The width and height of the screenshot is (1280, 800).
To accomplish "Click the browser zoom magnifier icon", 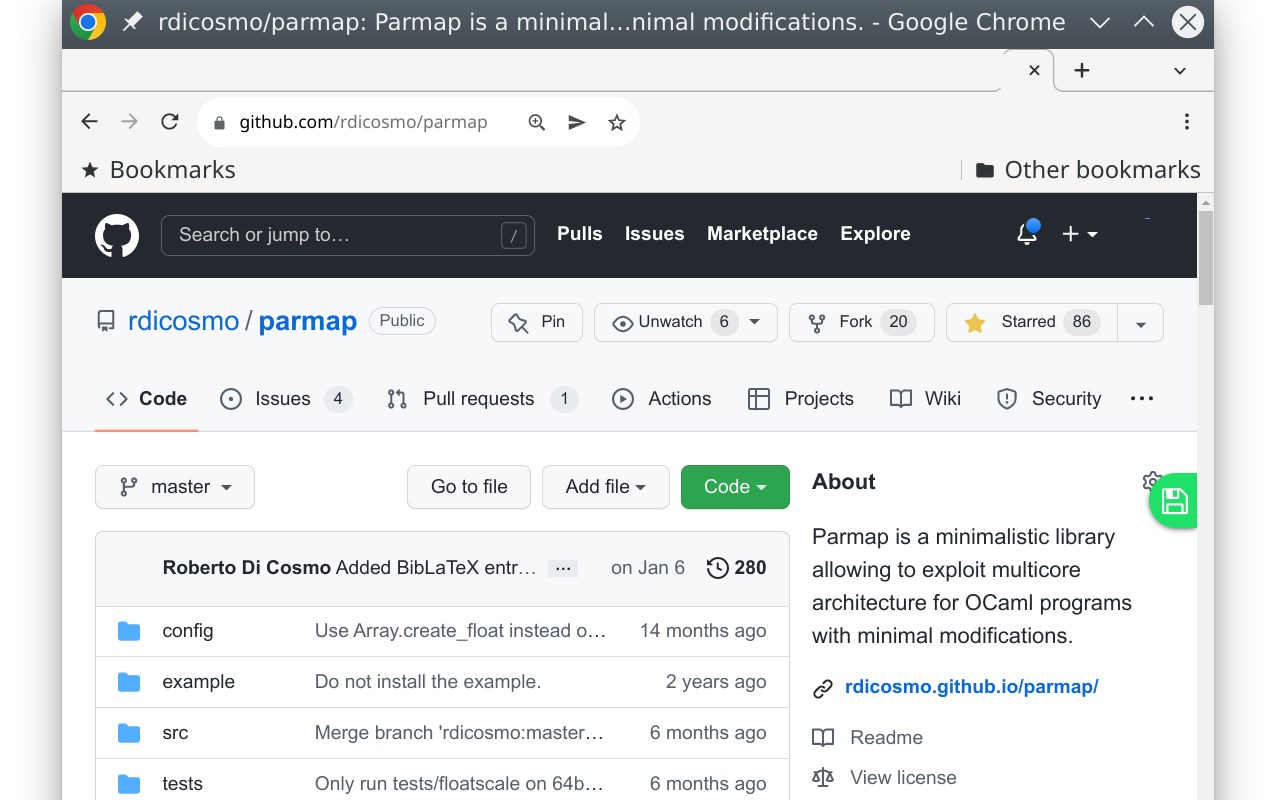I will [537, 122].
